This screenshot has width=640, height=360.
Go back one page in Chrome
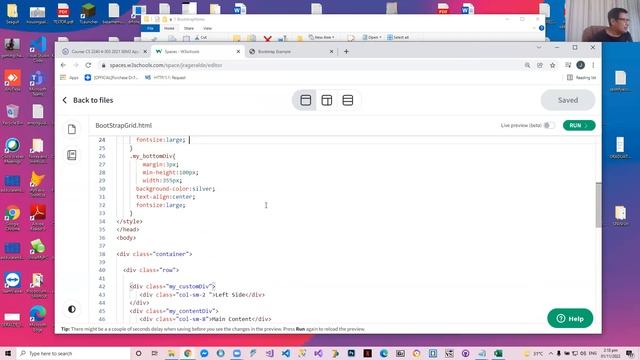(63, 65)
